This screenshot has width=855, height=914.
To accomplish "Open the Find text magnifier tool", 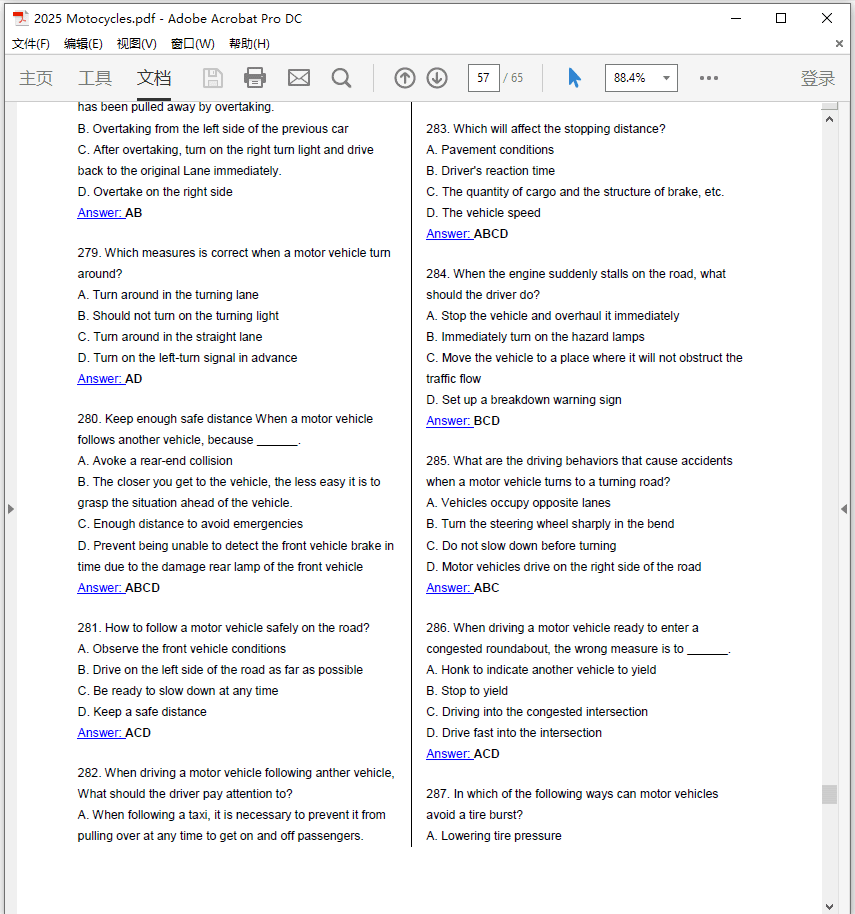I will point(341,78).
